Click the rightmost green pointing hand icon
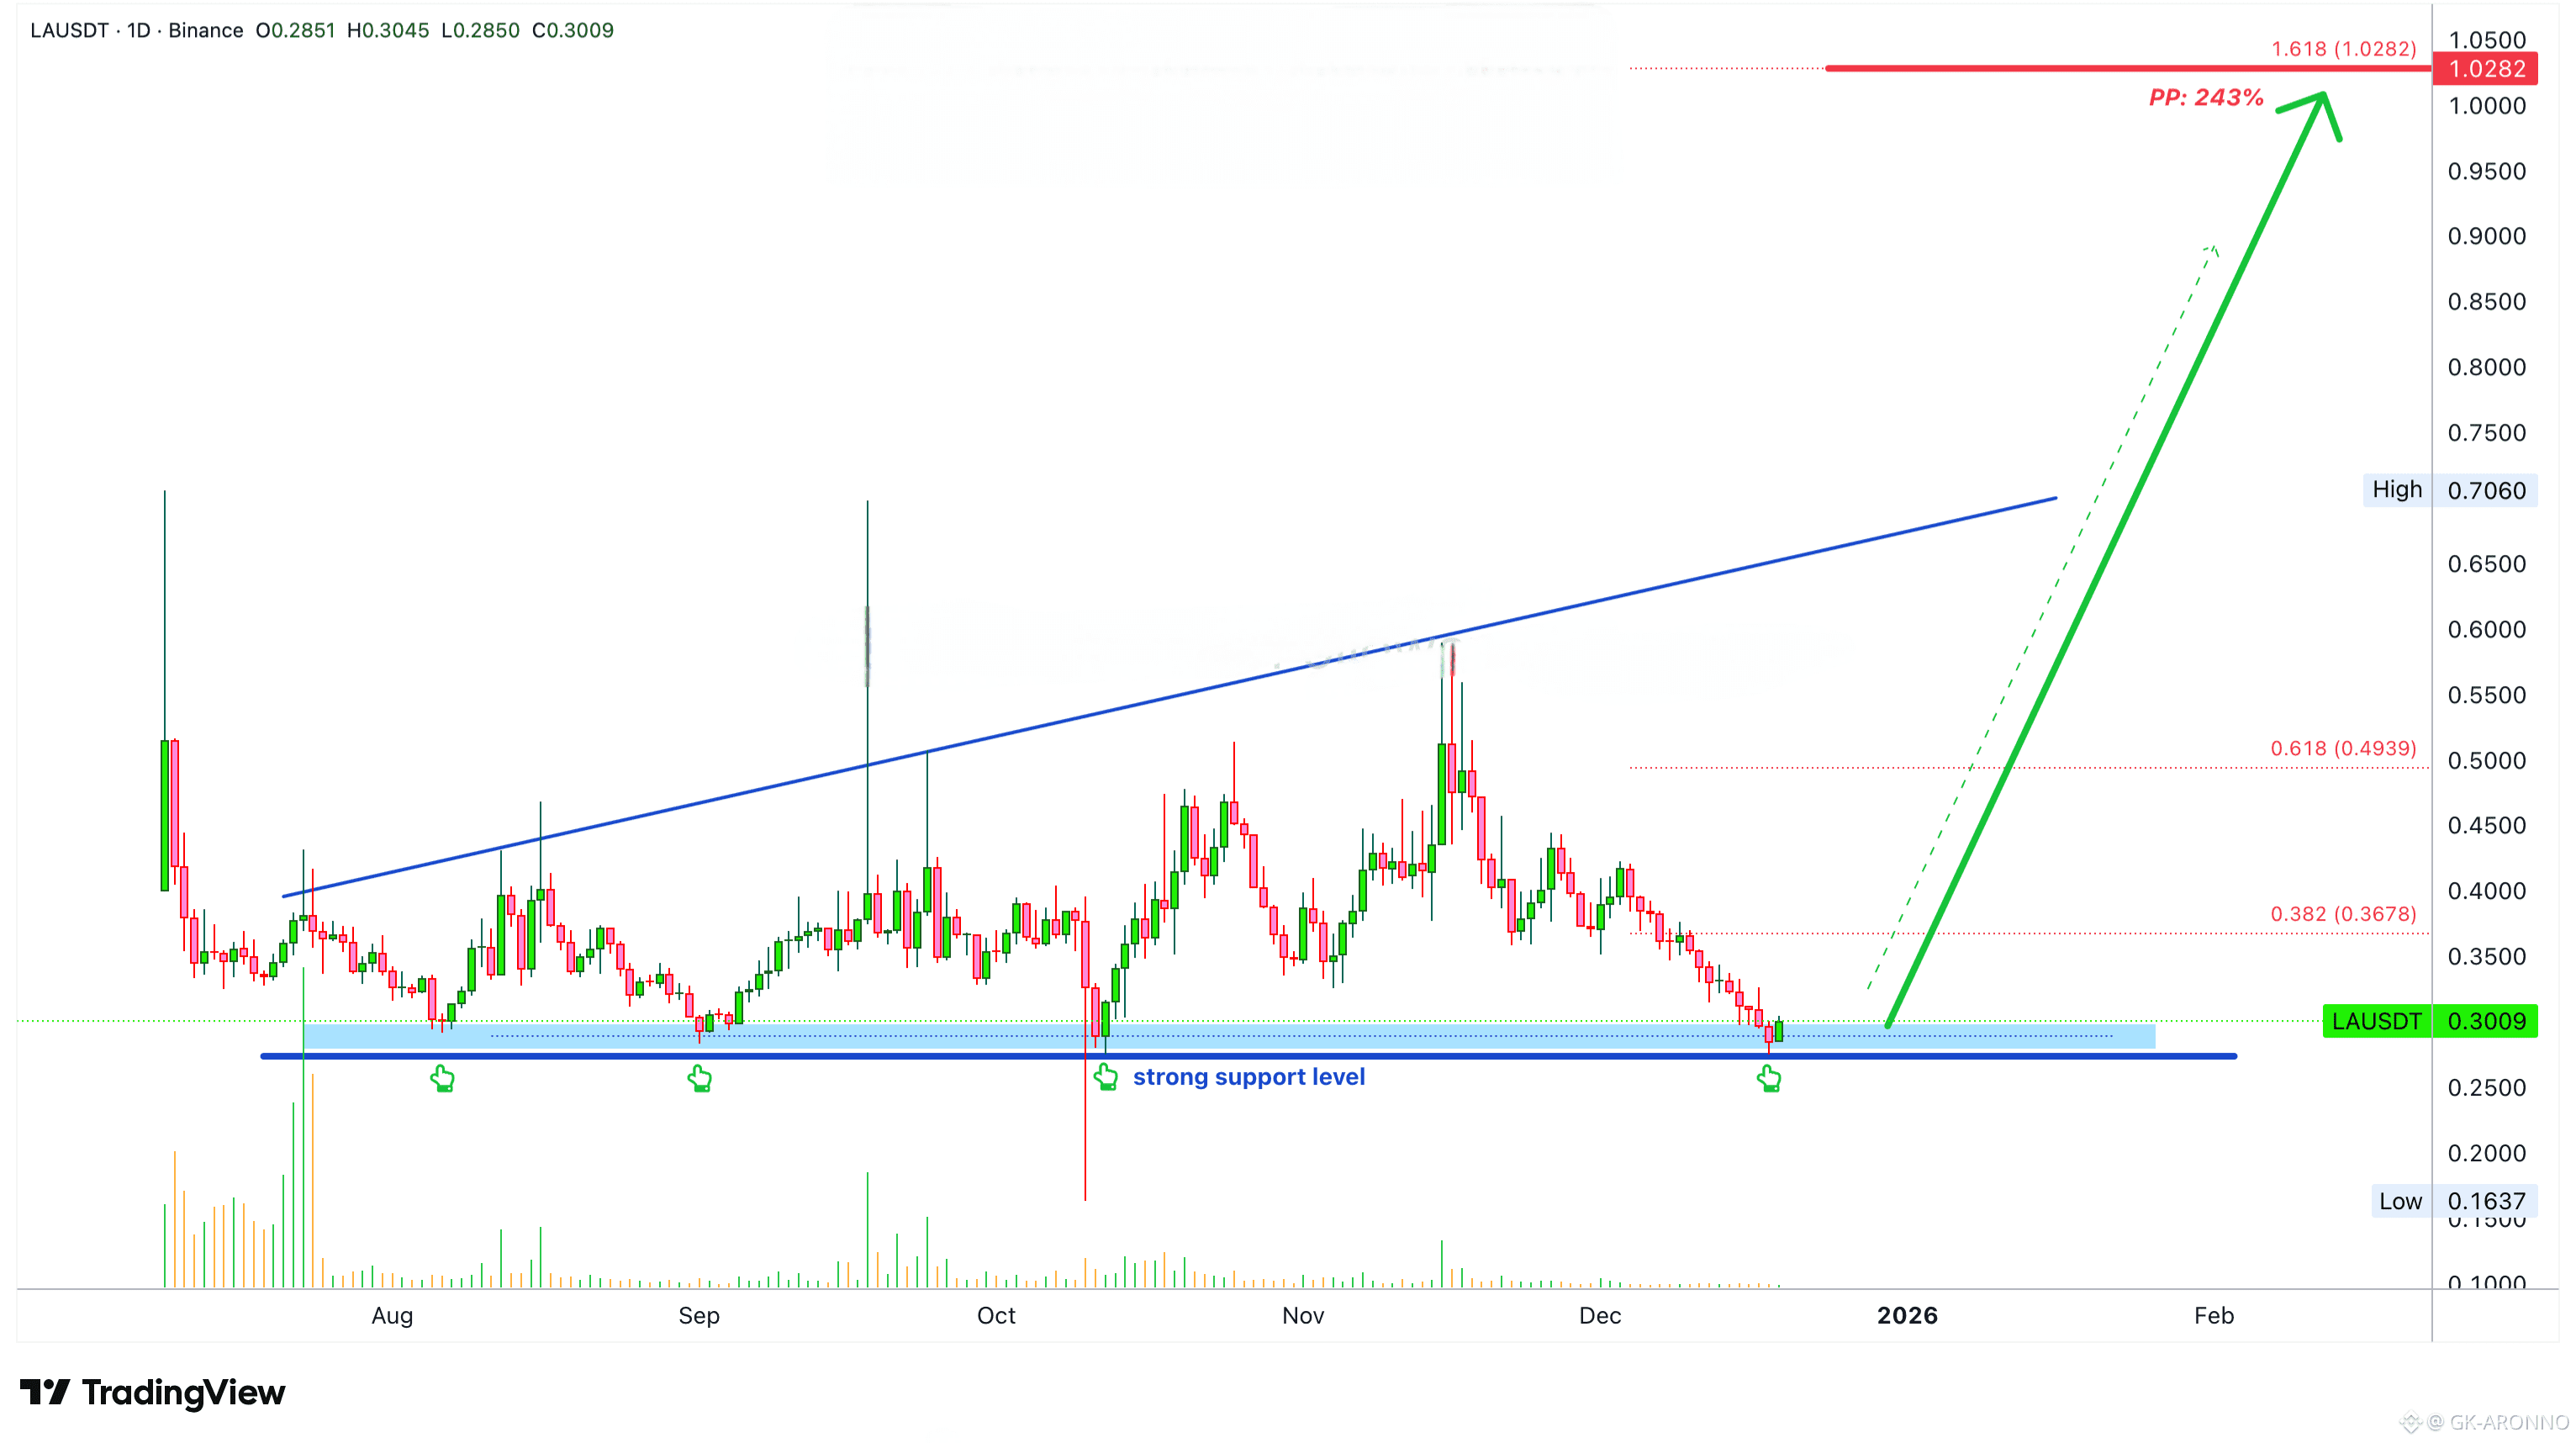This screenshot has width=2576, height=1443. point(1769,1078)
